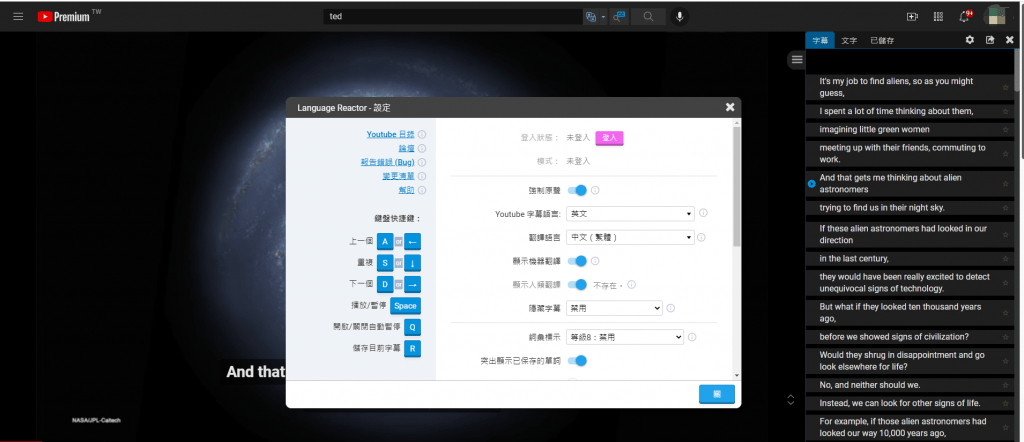The height and width of the screenshot is (442, 1024).
Task: Click the Space shortcut key button
Action: coord(405,306)
